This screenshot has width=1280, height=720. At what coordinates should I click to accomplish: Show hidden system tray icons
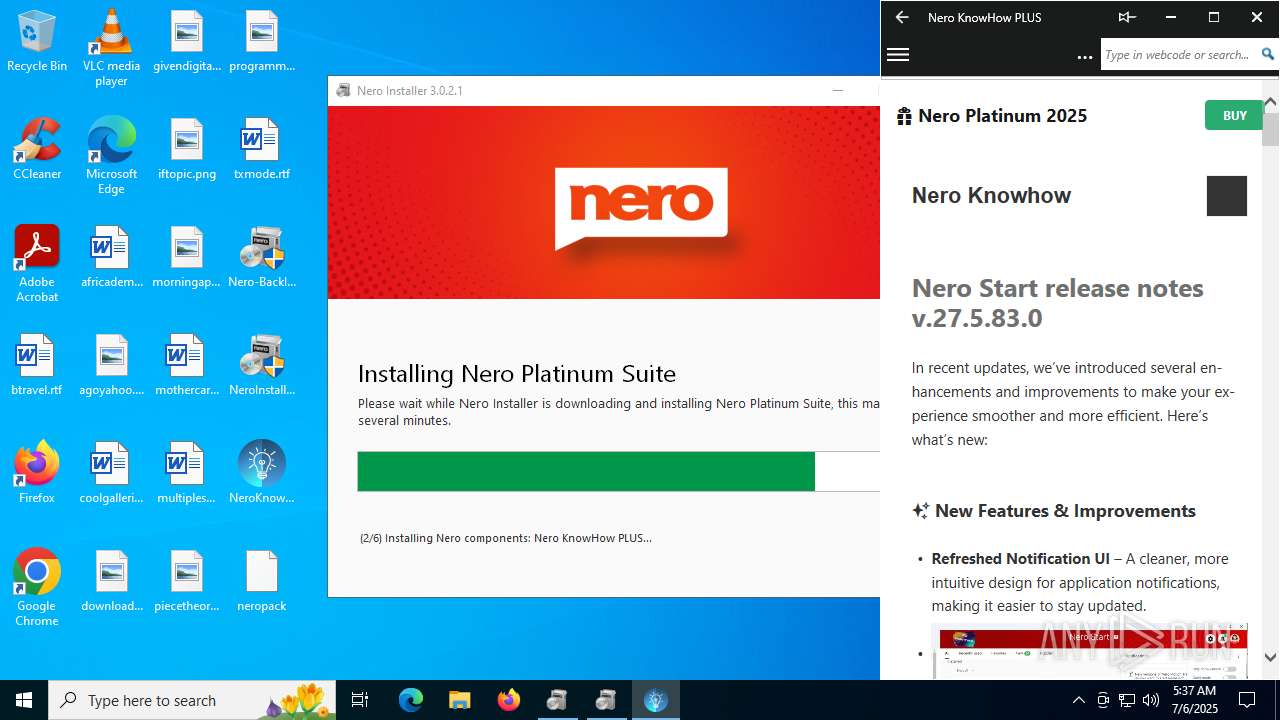(x=1078, y=700)
